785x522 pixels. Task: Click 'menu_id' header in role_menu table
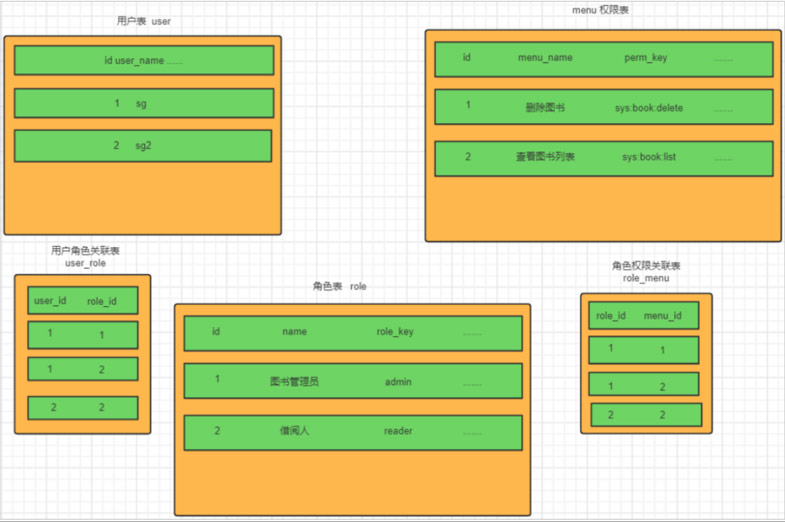coord(662,316)
